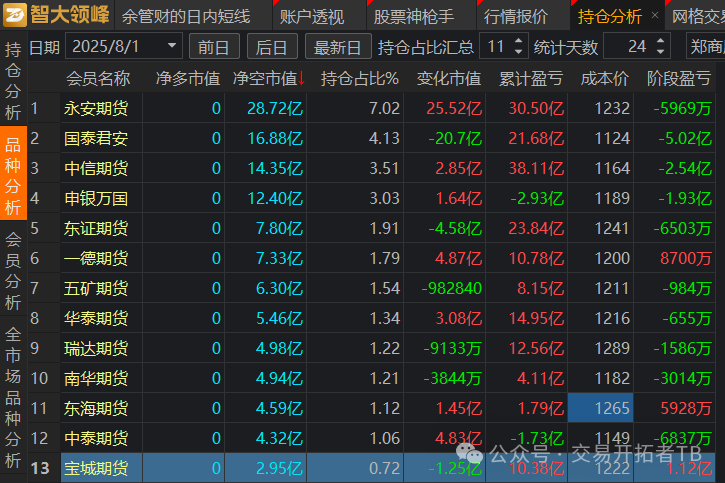Click 五矿期货 变化市值 value -982840
The width and height of the screenshot is (725, 483).
(x=452, y=289)
